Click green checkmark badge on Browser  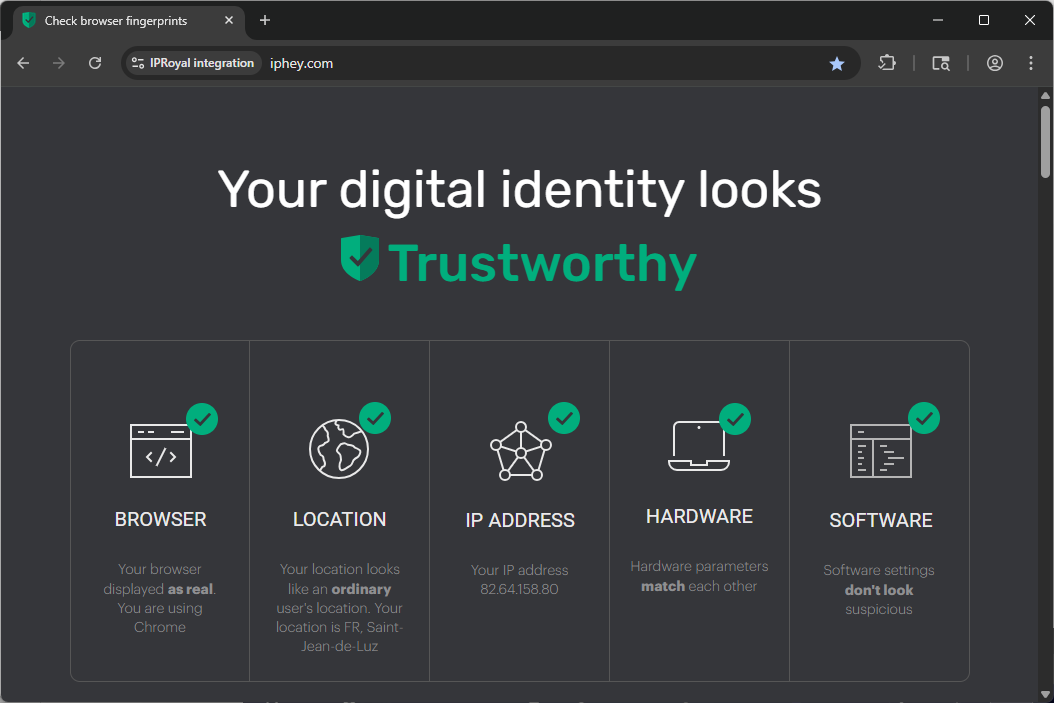coord(202,419)
